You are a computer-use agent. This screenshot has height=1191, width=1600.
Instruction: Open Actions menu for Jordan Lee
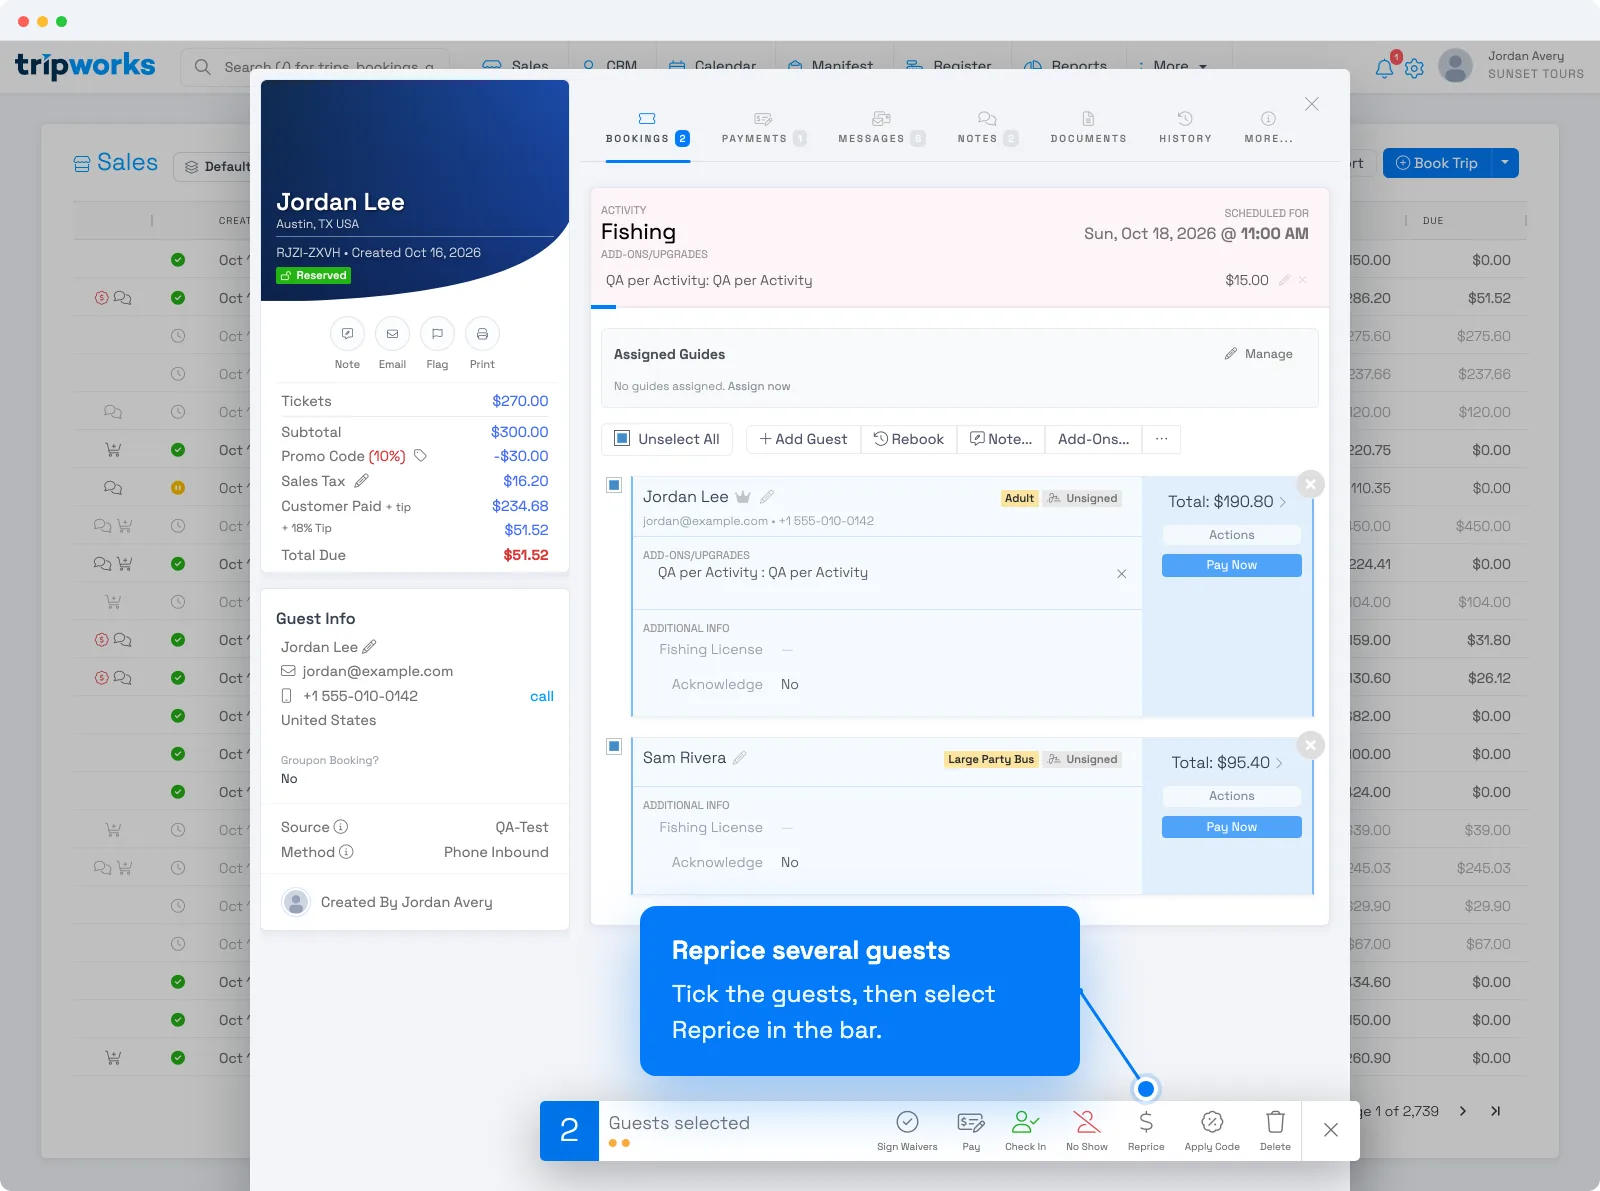(x=1232, y=535)
